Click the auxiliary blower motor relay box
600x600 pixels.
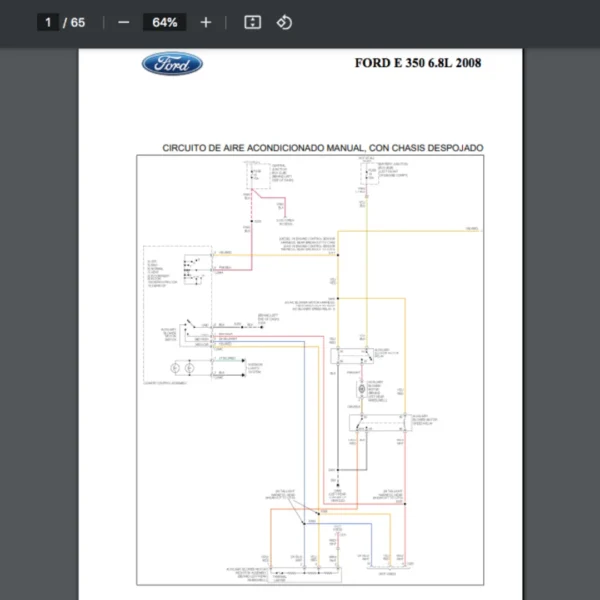click(x=351, y=354)
